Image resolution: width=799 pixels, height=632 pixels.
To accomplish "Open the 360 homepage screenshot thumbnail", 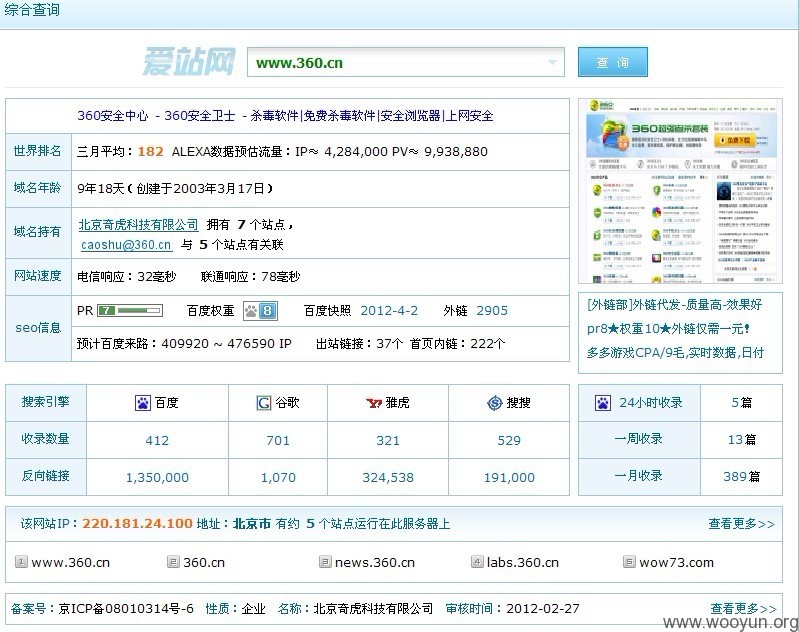I will (680, 191).
